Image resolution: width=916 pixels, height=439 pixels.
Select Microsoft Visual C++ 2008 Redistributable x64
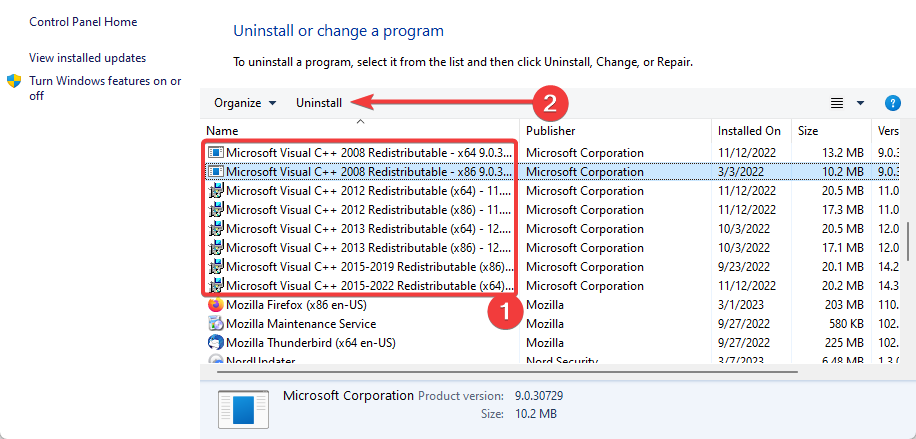370,153
